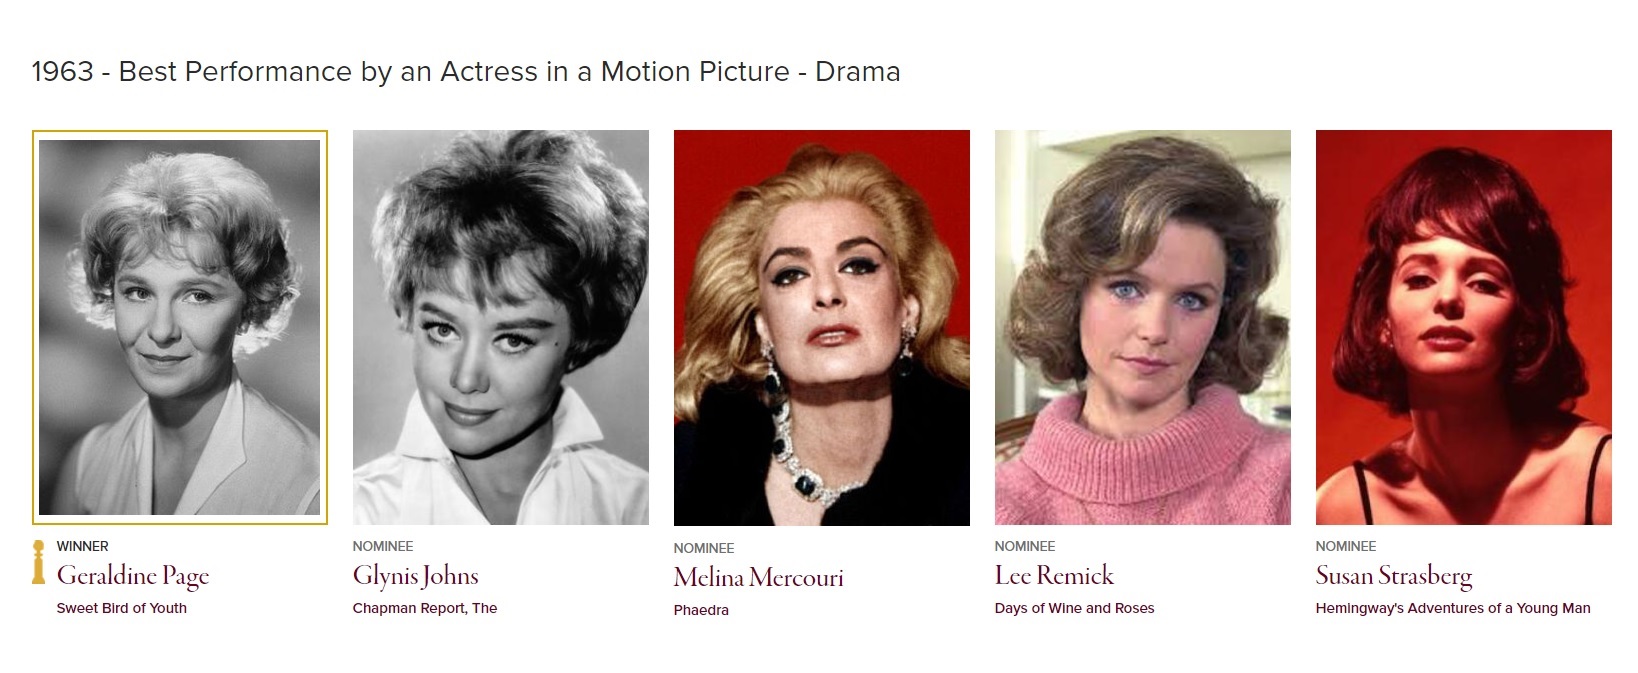Image resolution: width=1638 pixels, height=673 pixels.
Task: Click the "Chapman Report, The" film link
Action: [x=425, y=608]
